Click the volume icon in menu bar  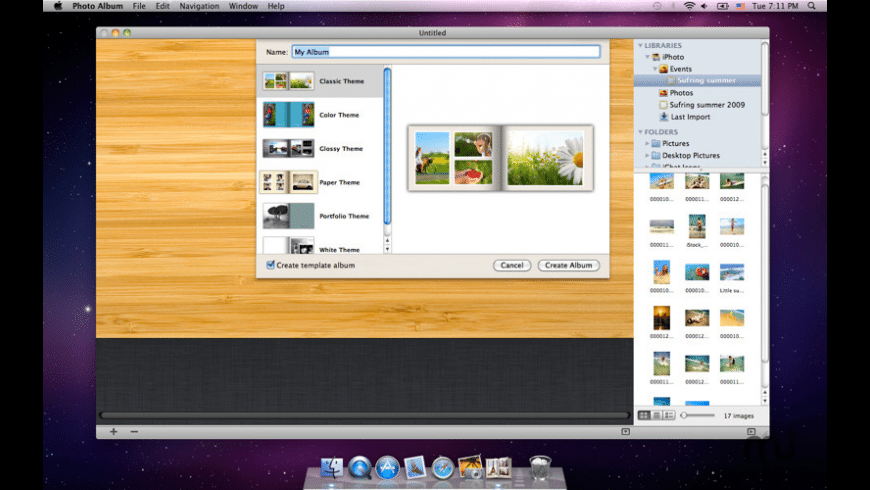[705, 6]
